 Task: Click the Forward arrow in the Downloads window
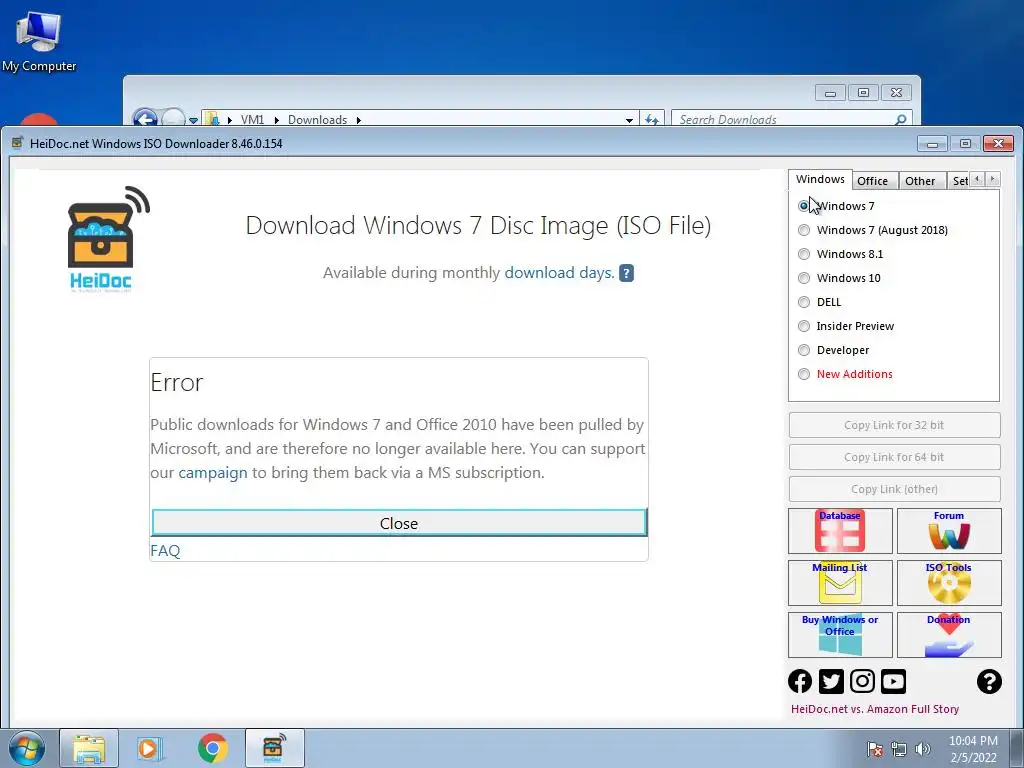(173, 119)
